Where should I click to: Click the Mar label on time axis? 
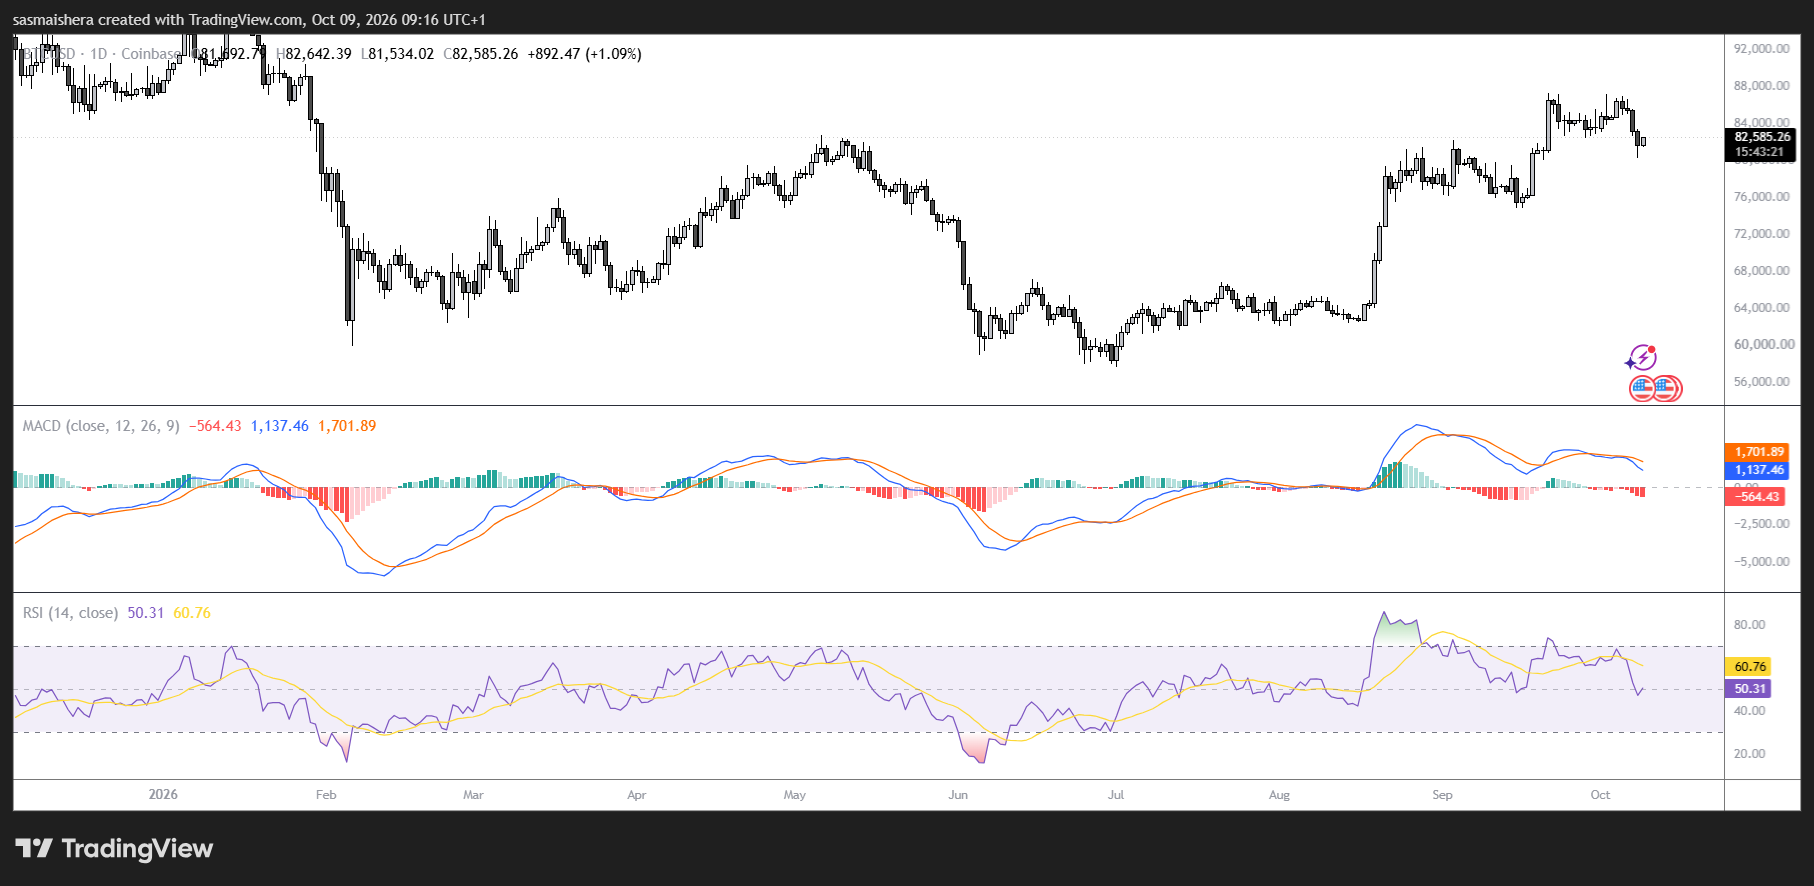tap(473, 795)
